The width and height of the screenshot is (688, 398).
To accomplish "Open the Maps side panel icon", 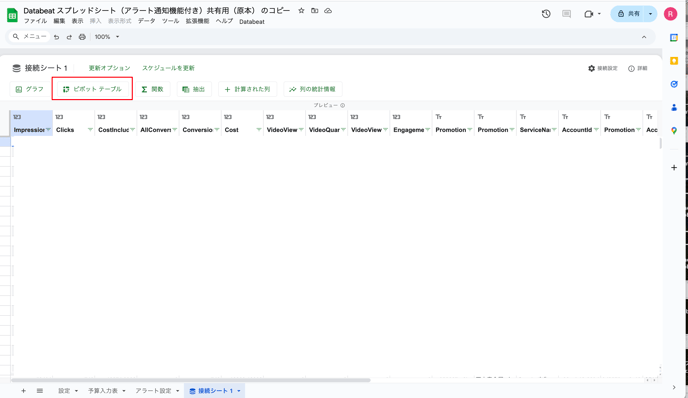I will [674, 130].
